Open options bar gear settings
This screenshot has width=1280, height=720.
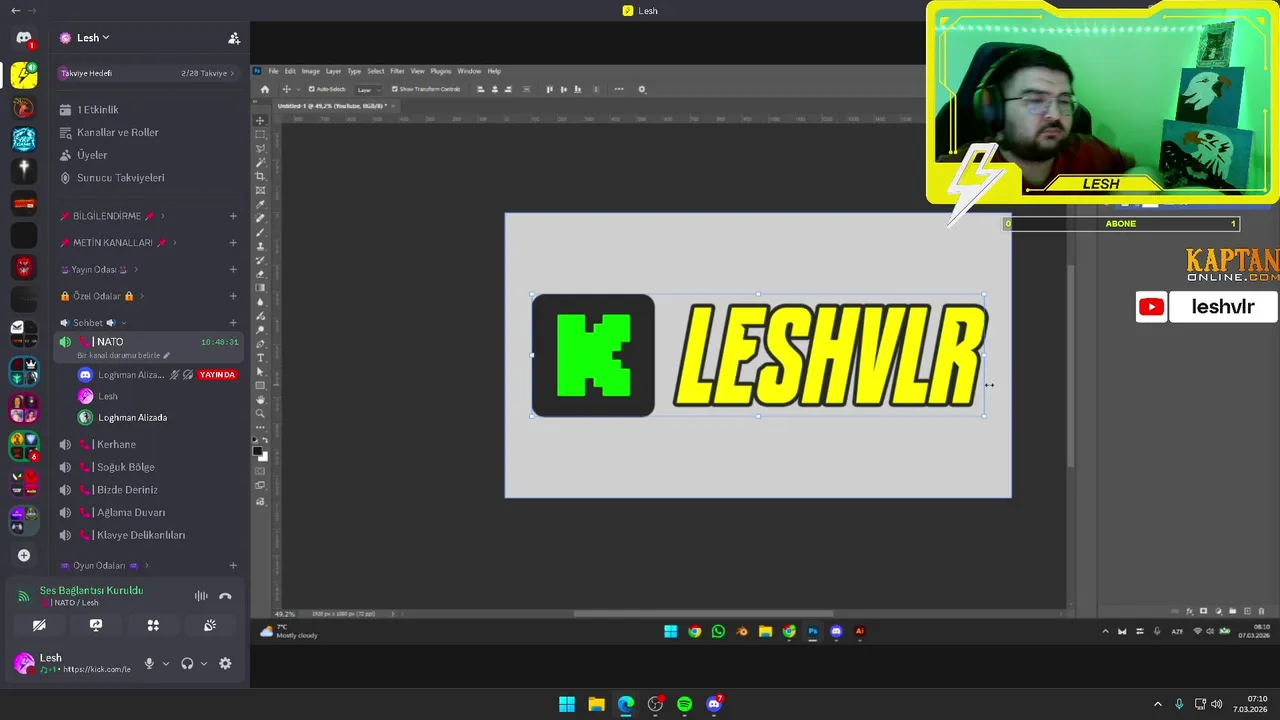(642, 89)
